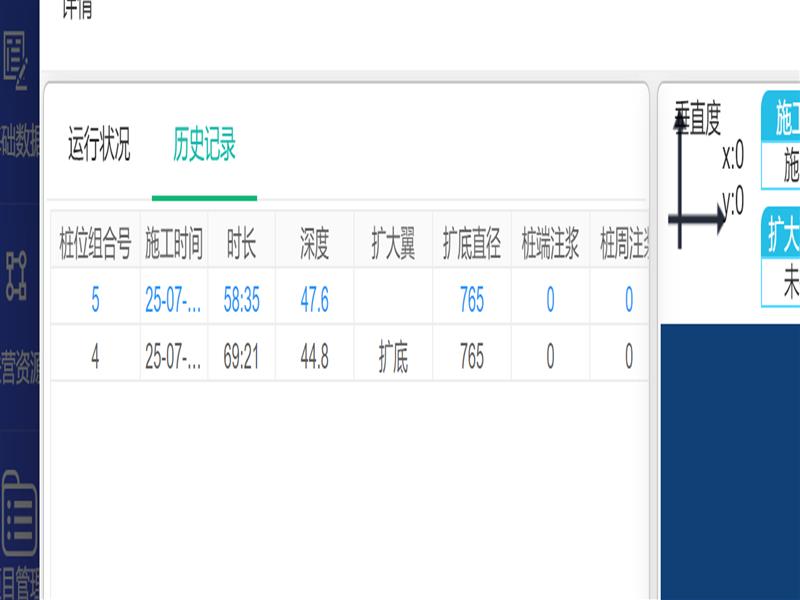Click the 47.6 depth value
800x600 pixels.
tap(314, 301)
